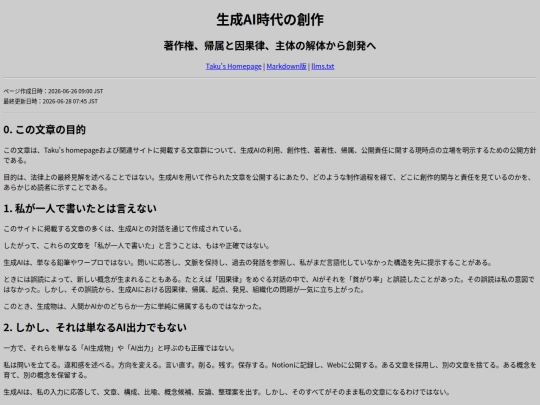The image size is (540, 405).
Task: Click the 最終更新日時 line
Action: (x=51, y=101)
